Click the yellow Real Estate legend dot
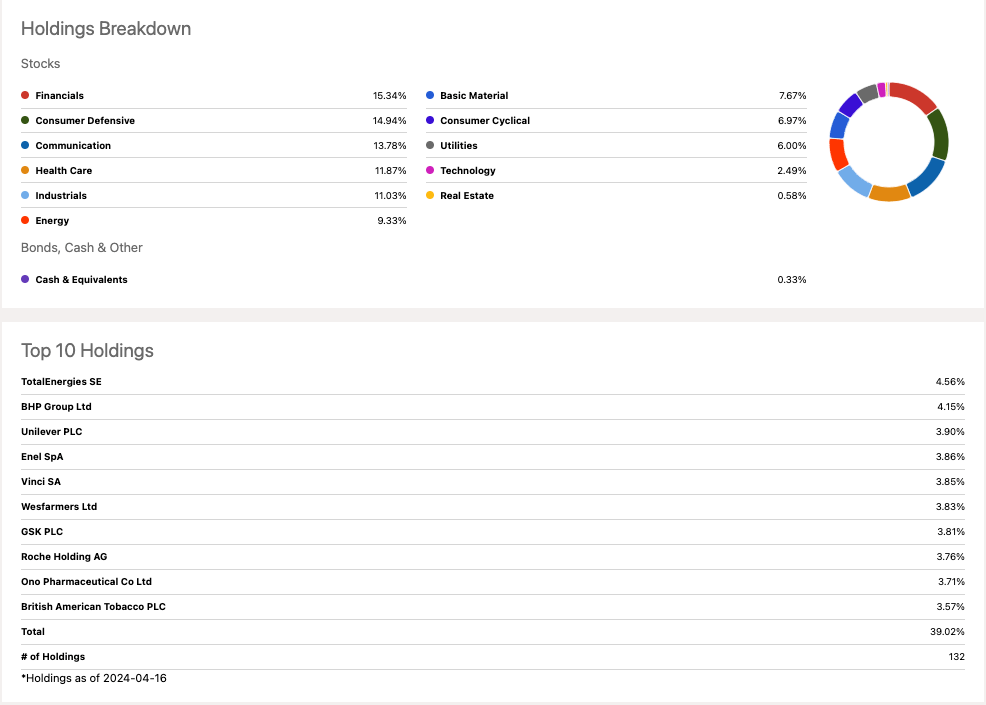Image resolution: width=986 pixels, height=705 pixels. [x=430, y=196]
